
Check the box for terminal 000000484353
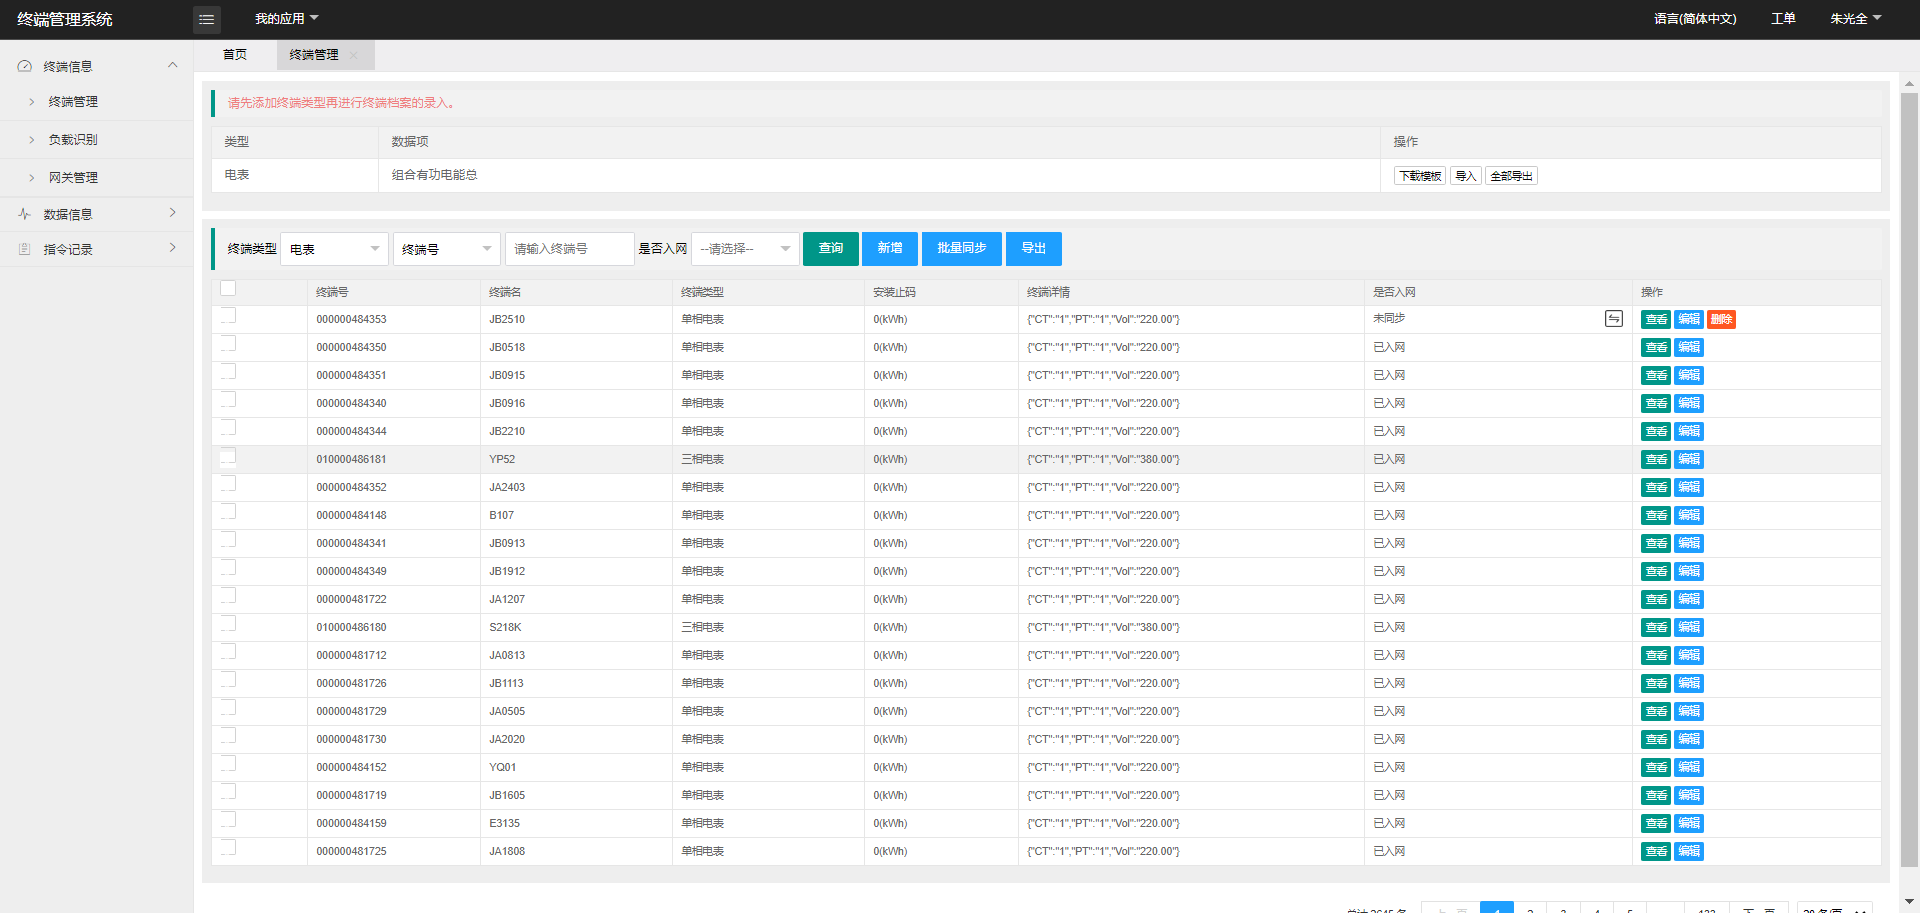(228, 316)
